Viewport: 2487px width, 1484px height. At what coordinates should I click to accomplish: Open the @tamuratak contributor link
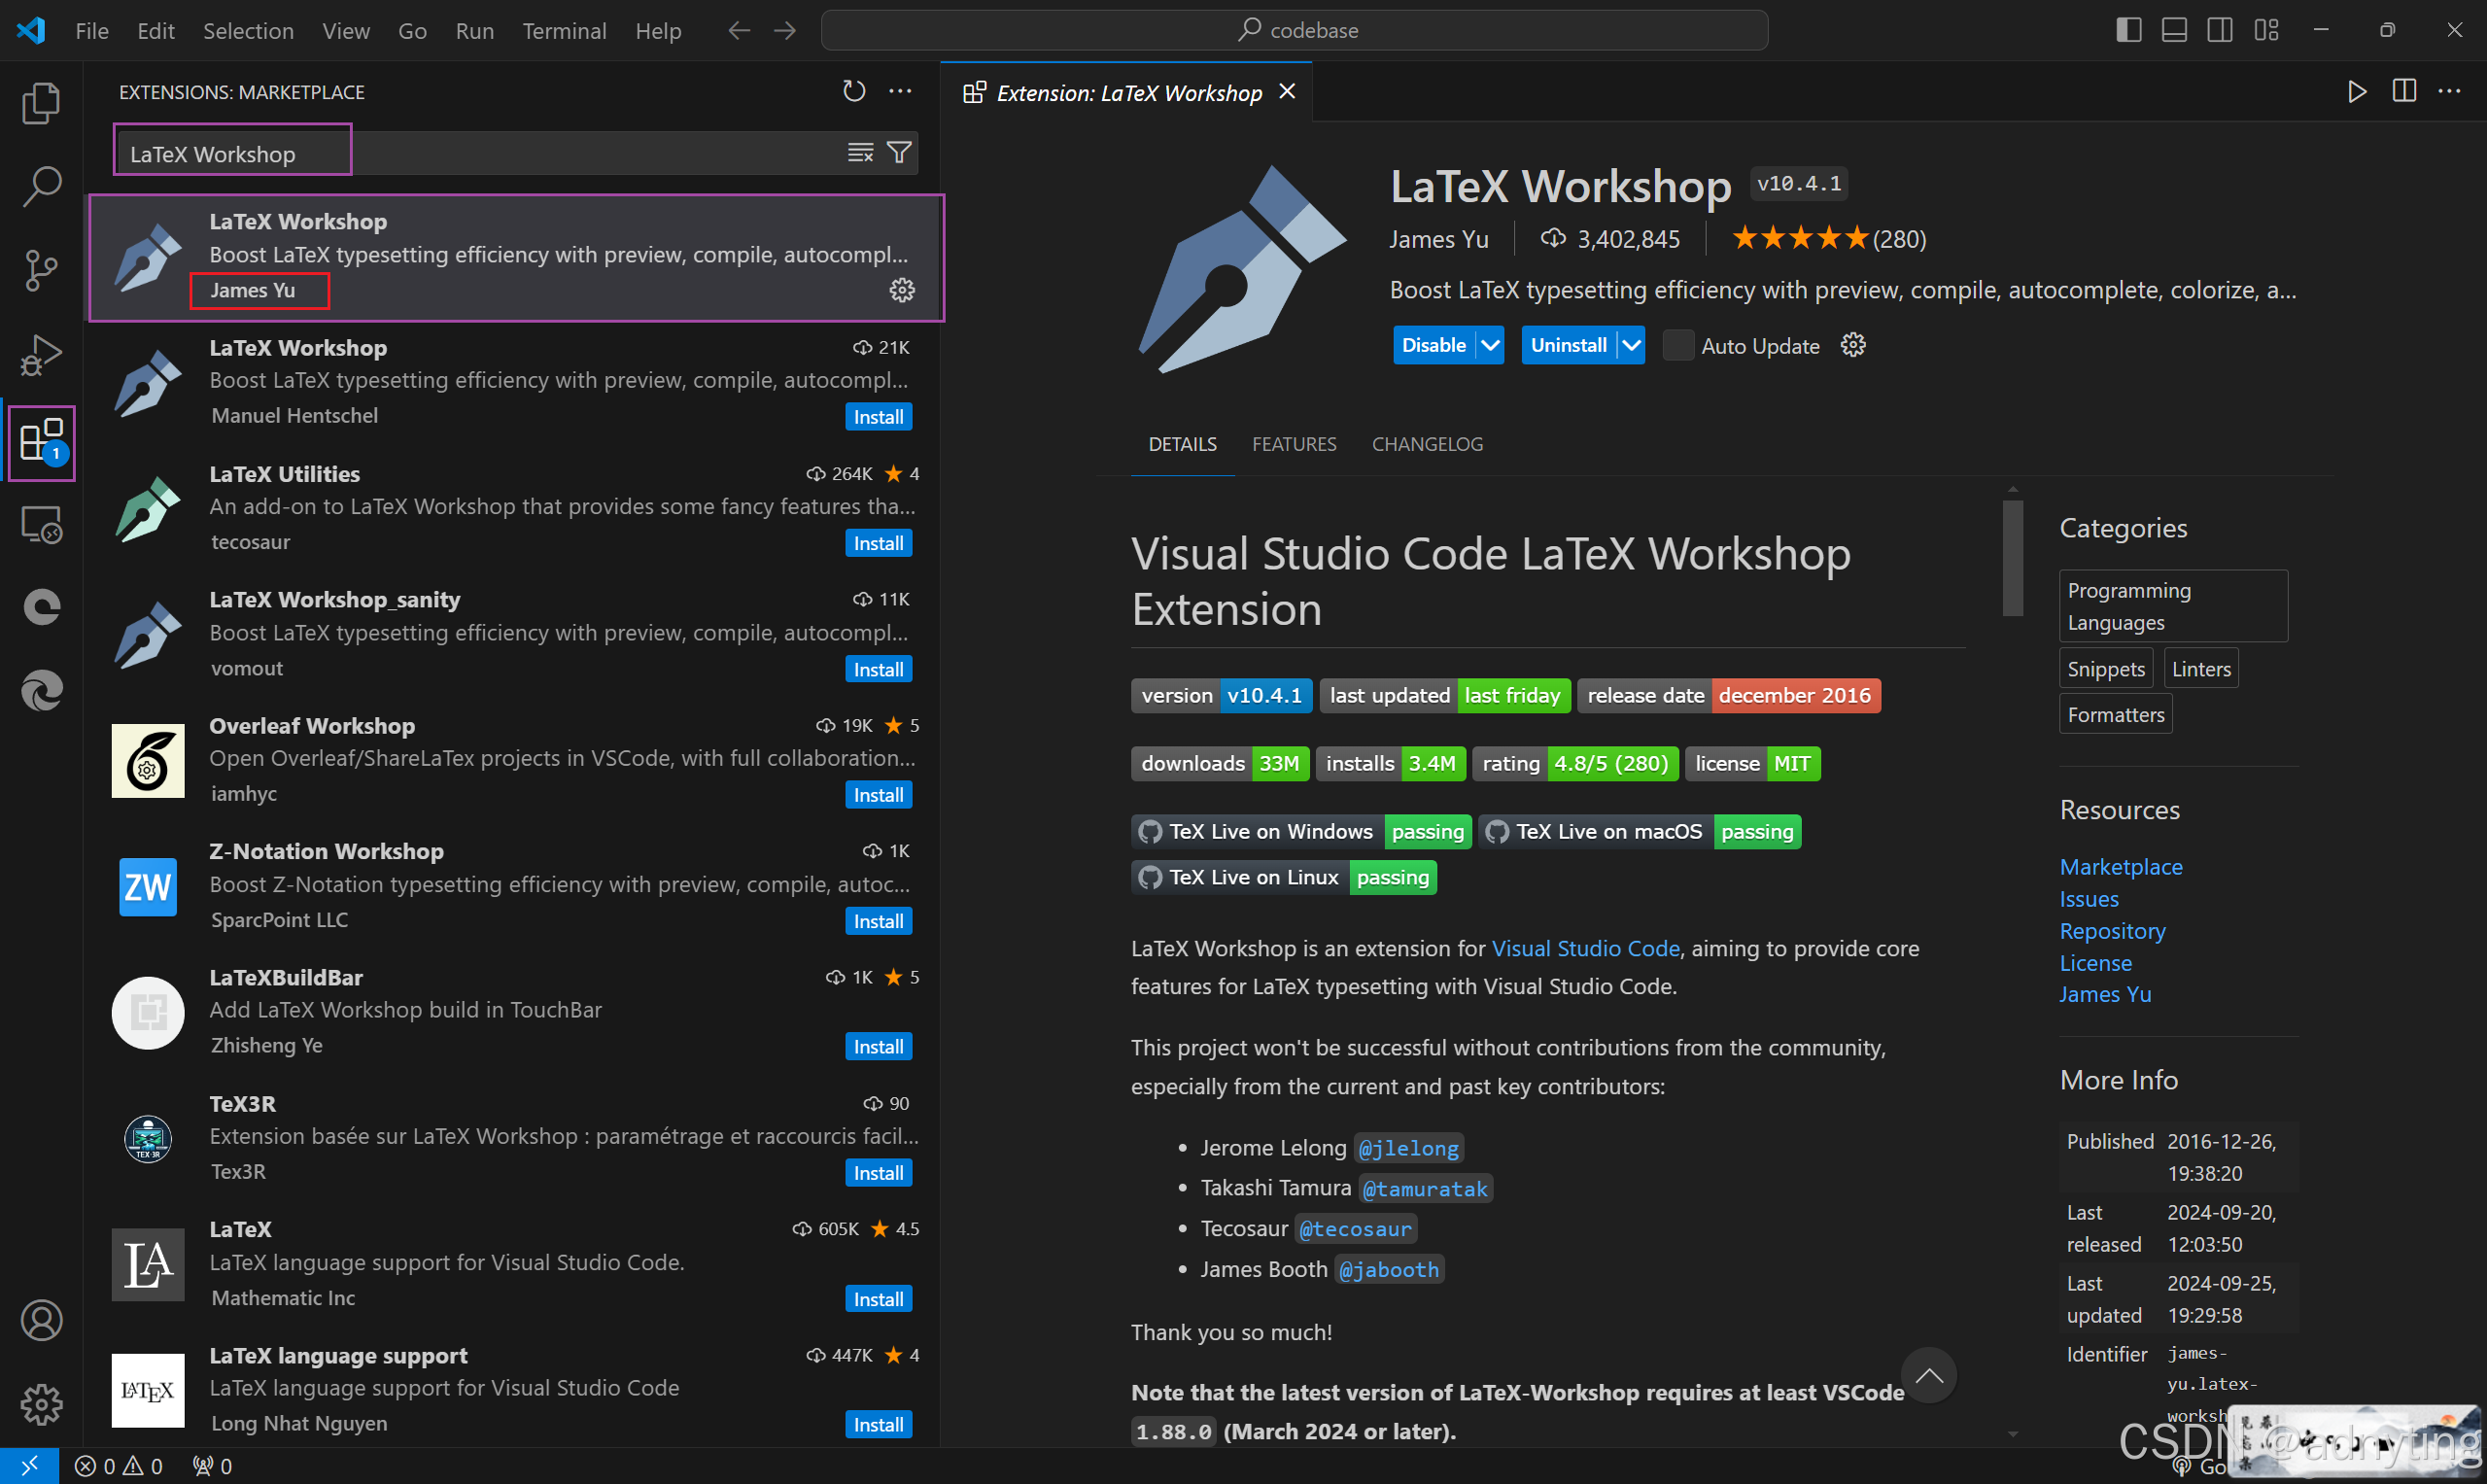click(x=1425, y=1189)
